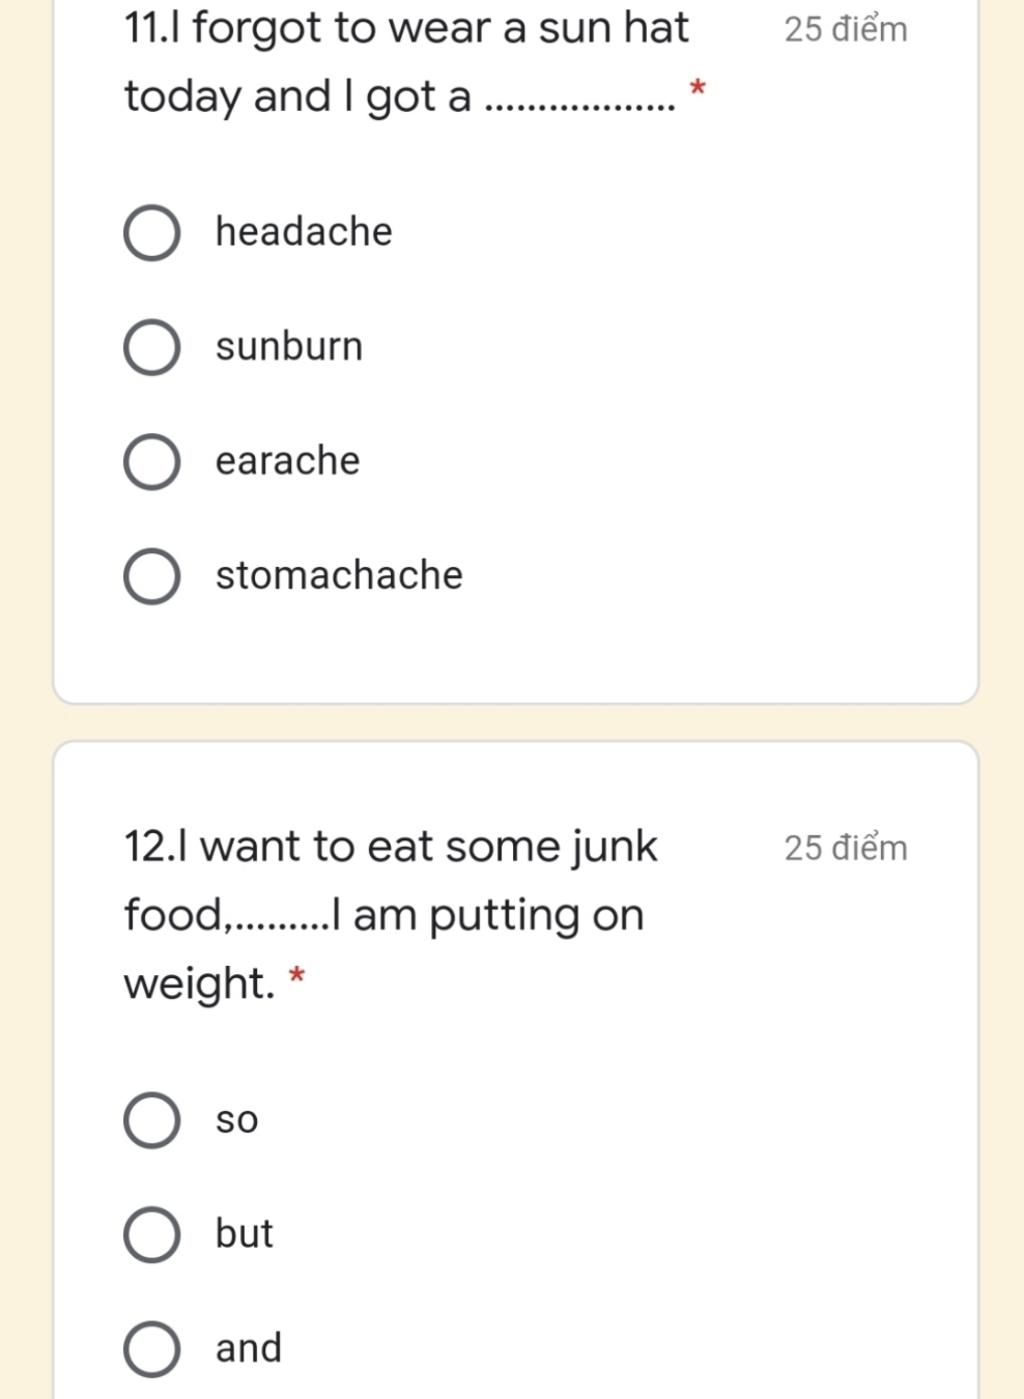Viewport: 1024px width, 1399px height.
Task: Choose the "sunburn" radio button circle
Action: [152, 348]
